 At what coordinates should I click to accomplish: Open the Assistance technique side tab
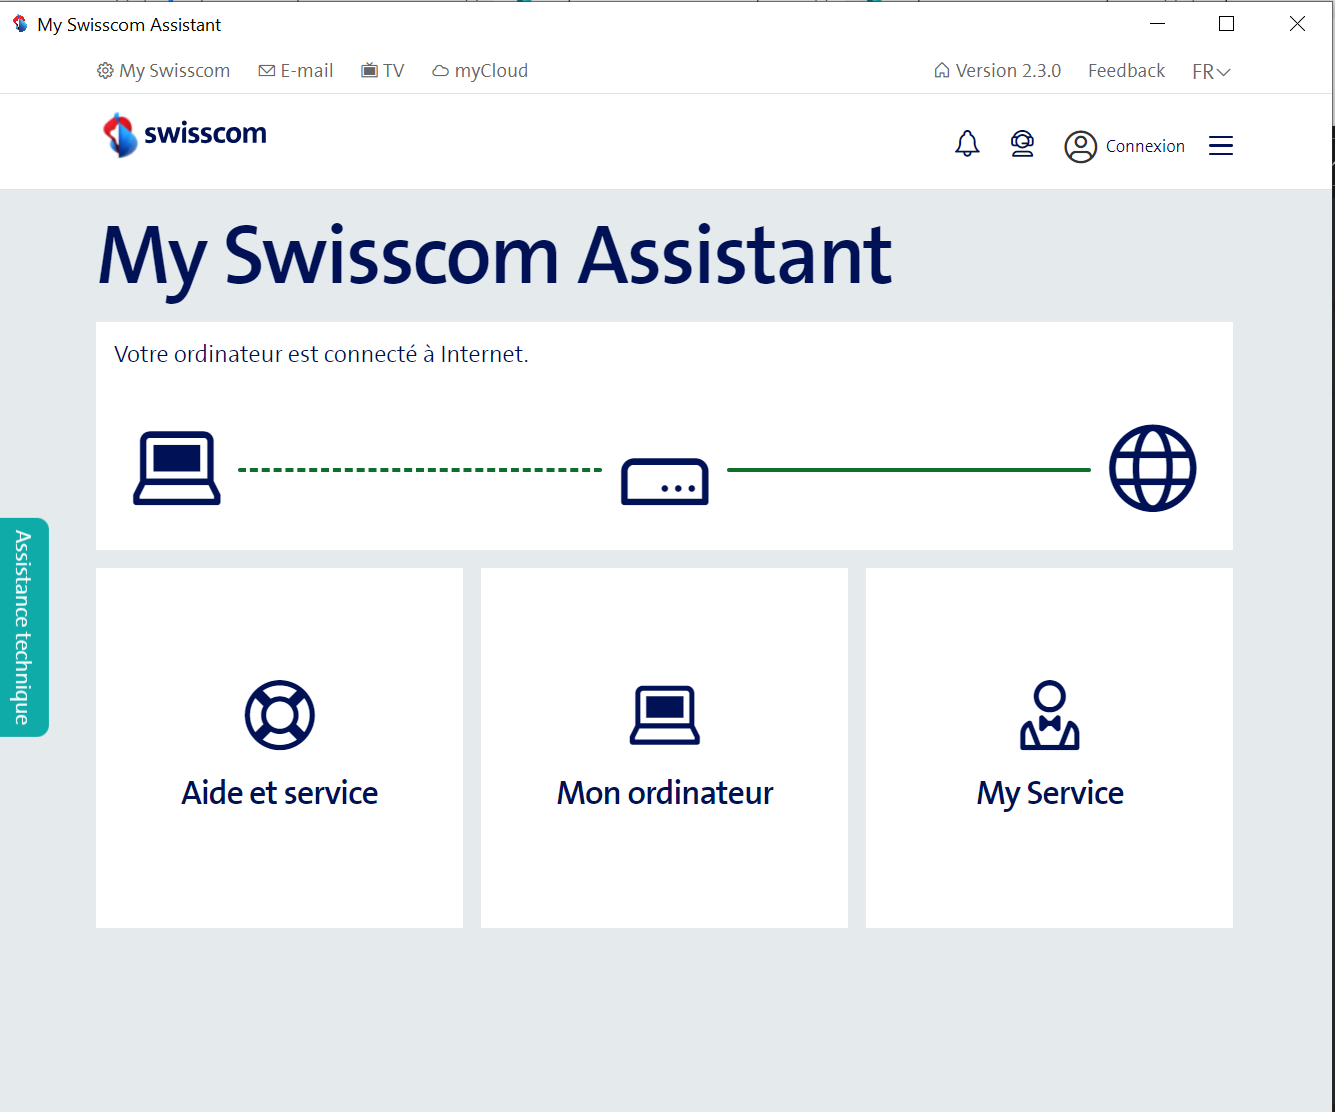tap(24, 627)
